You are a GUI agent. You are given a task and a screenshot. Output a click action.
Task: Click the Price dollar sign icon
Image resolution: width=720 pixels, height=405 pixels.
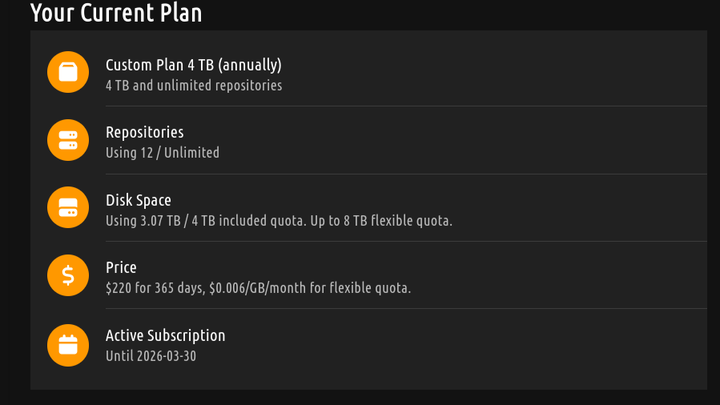tap(68, 276)
